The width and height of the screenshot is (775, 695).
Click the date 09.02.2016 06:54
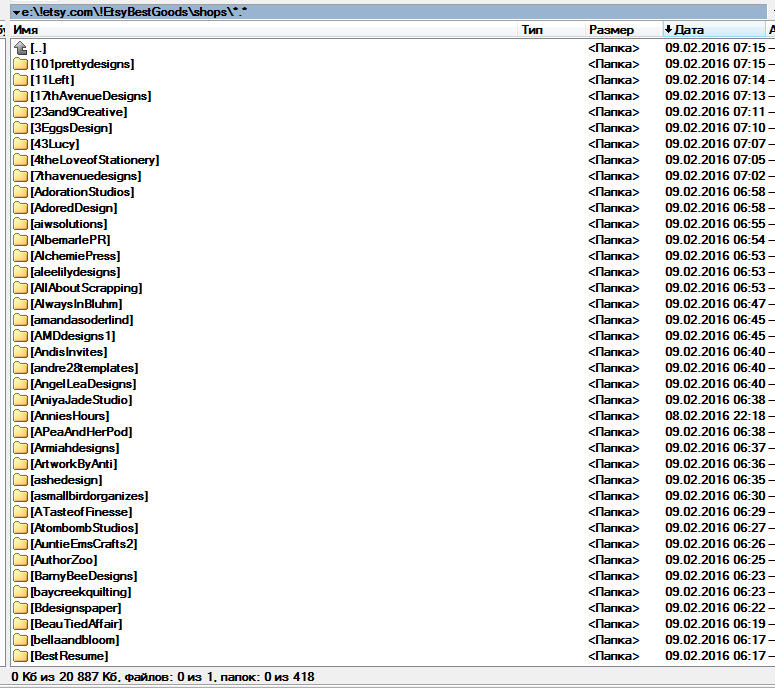[x=715, y=240]
